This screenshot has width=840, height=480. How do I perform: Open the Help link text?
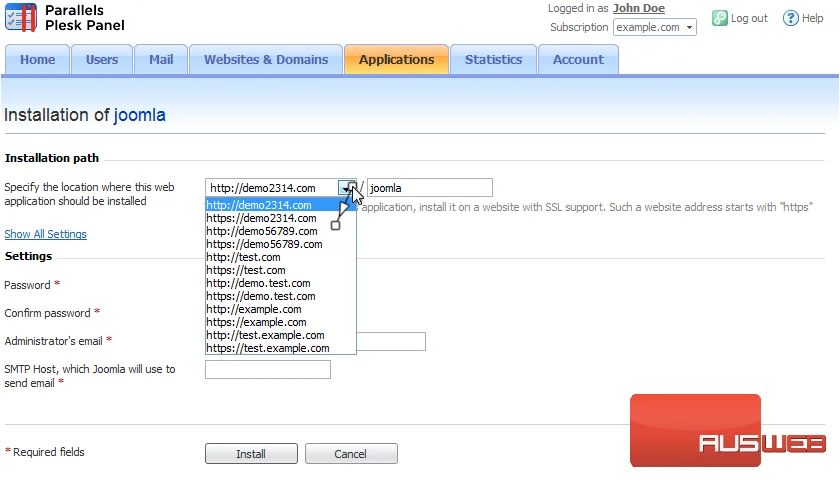click(x=812, y=18)
